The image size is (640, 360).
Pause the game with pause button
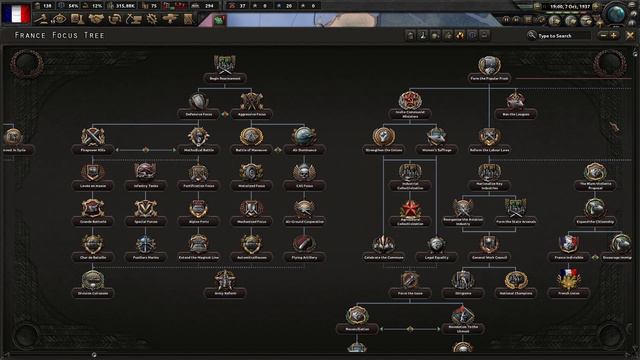pos(506,20)
